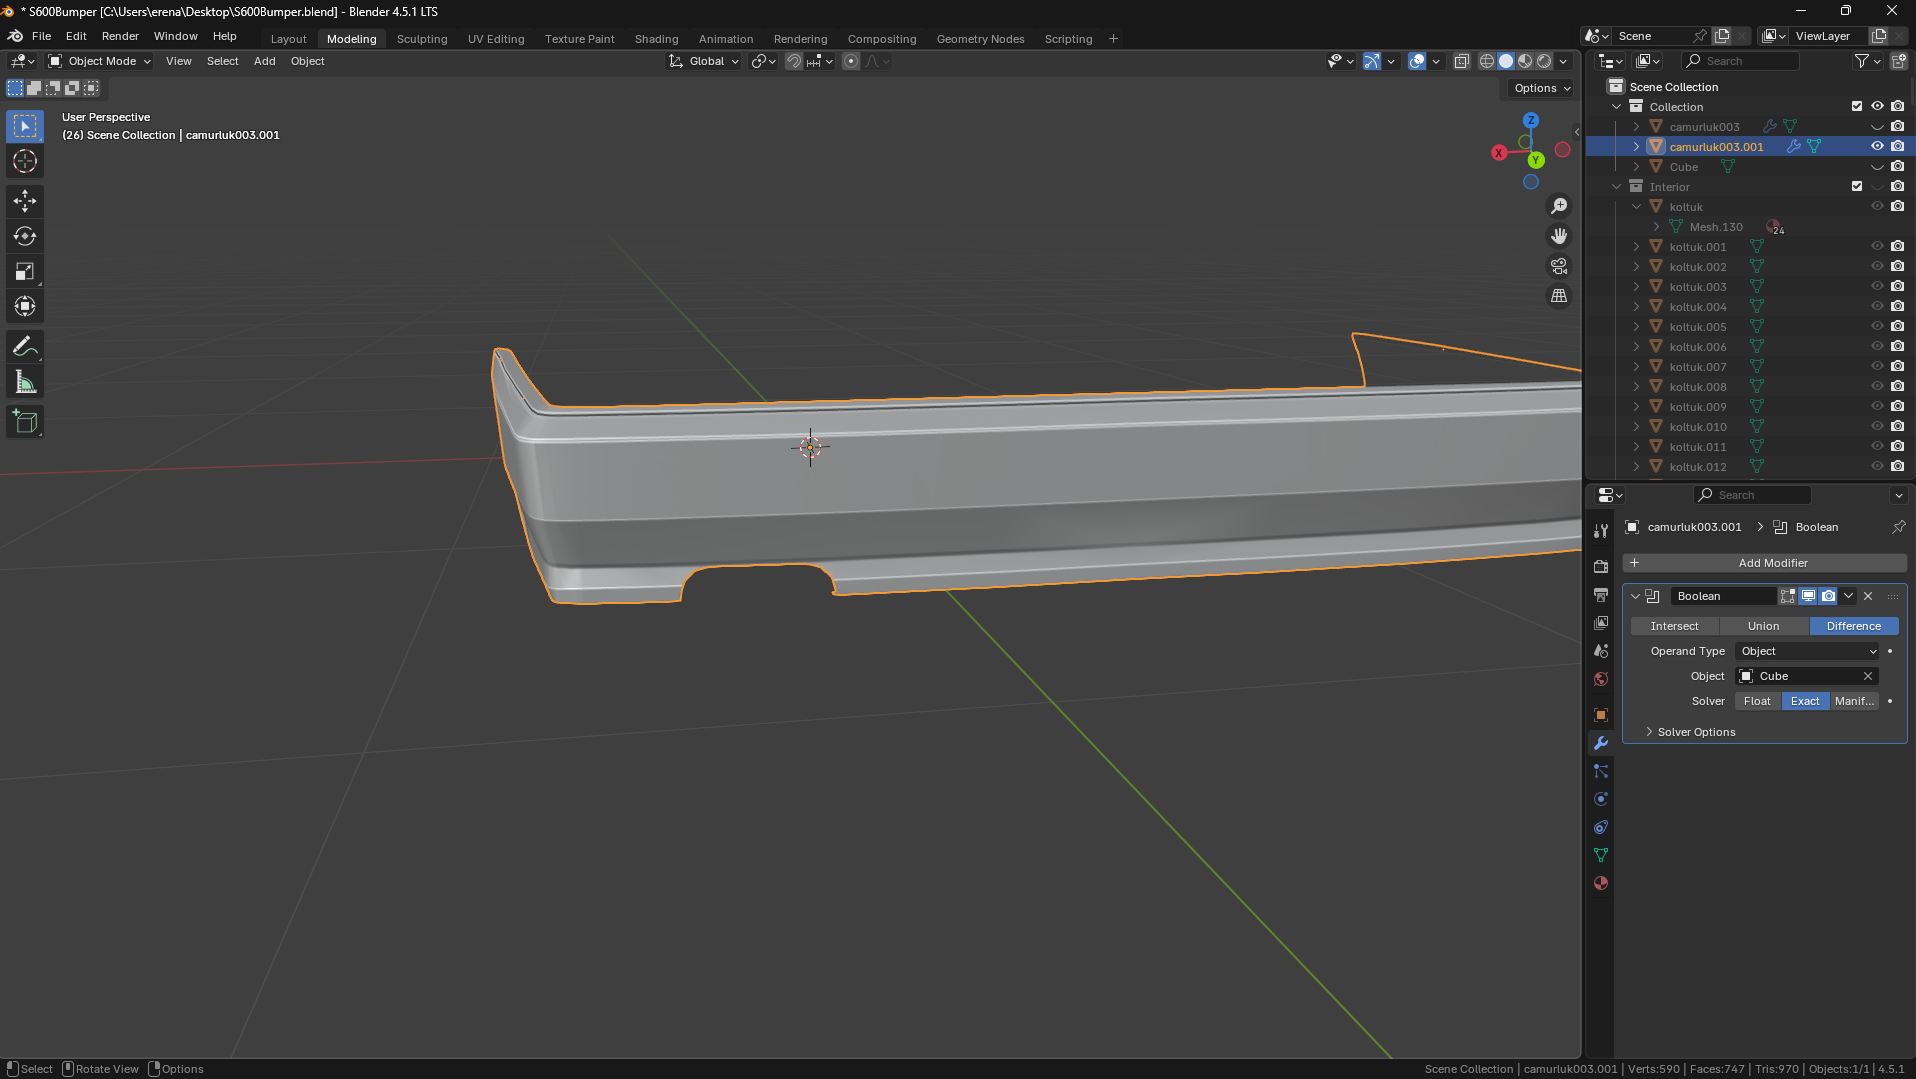The width and height of the screenshot is (1916, 1079).
Task: Open the Object Constraints properties tab
Action: (x=1601, y=826)
